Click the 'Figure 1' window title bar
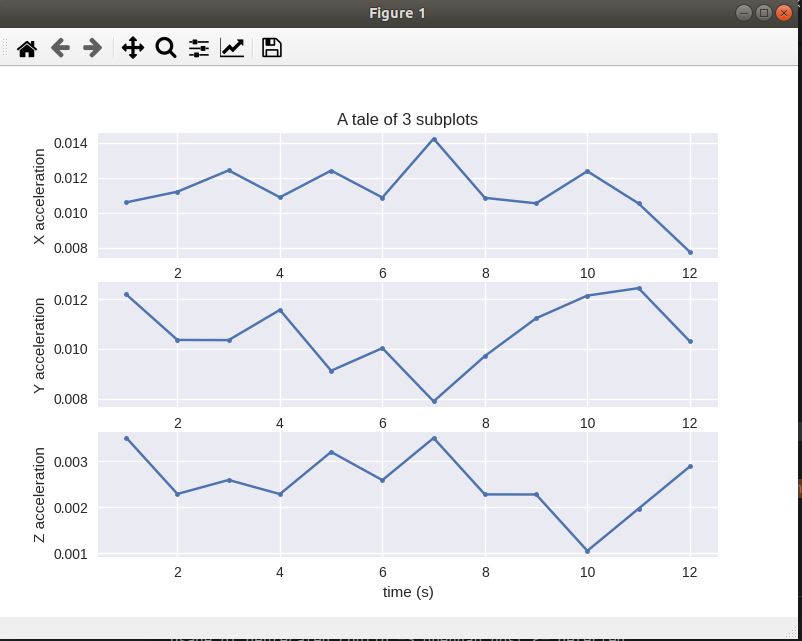Viewport: 802px width, 641px height. (x=397, y=13)
